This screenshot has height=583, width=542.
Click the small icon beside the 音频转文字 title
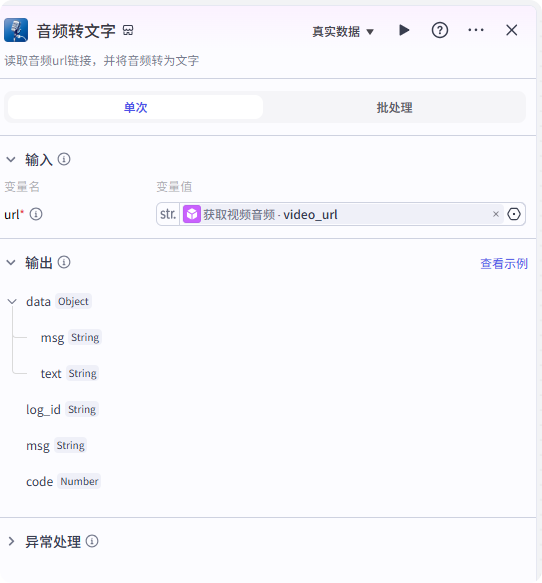tap(128, 30)
